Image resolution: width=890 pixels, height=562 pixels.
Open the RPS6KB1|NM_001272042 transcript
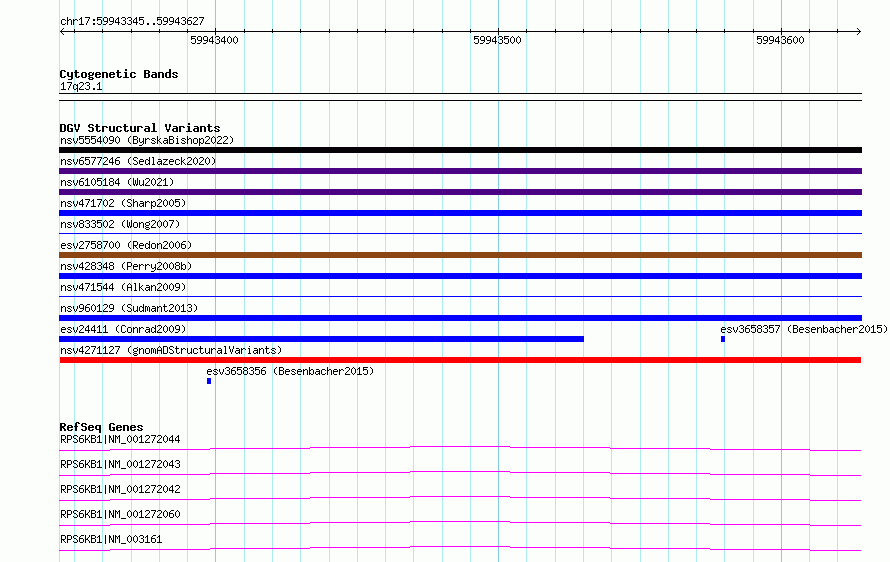tap(120, 489)
